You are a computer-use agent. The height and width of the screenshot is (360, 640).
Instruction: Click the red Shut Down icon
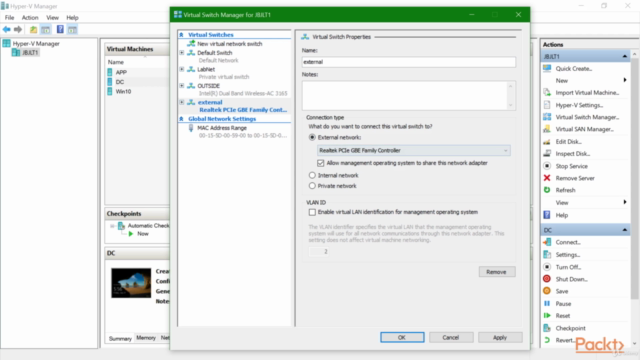547,279
